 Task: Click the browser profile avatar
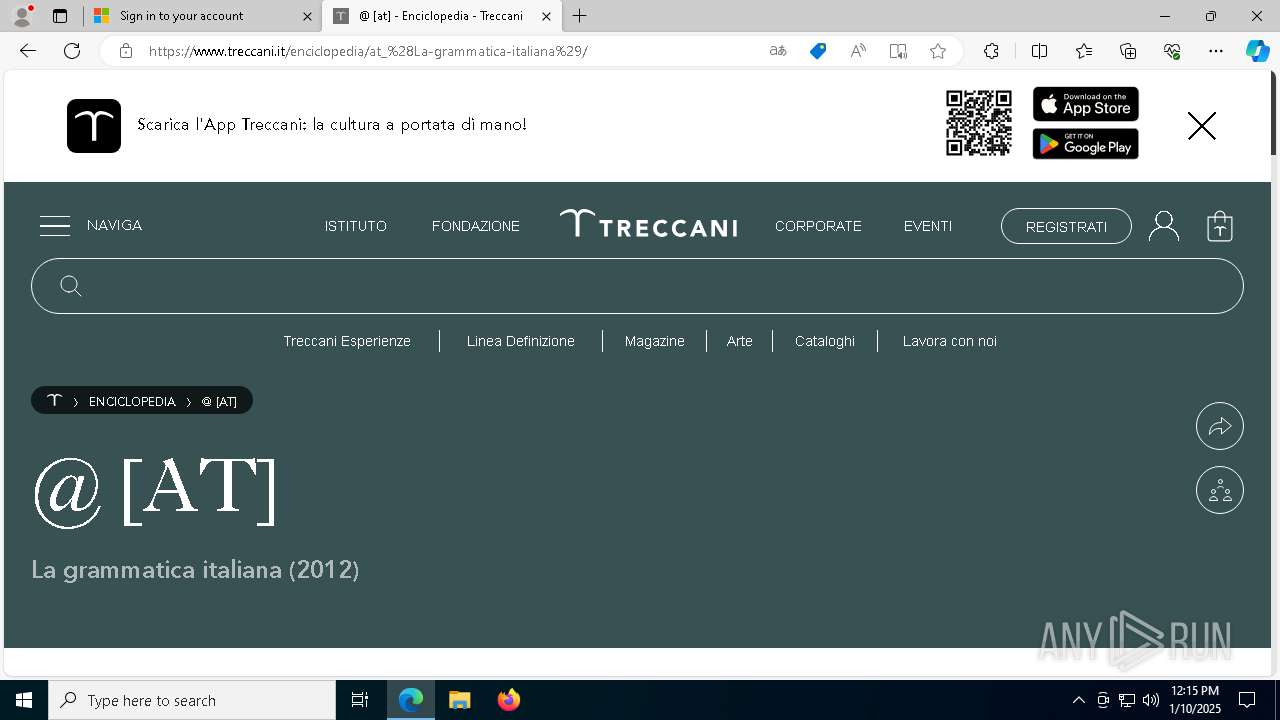point(22,16)
